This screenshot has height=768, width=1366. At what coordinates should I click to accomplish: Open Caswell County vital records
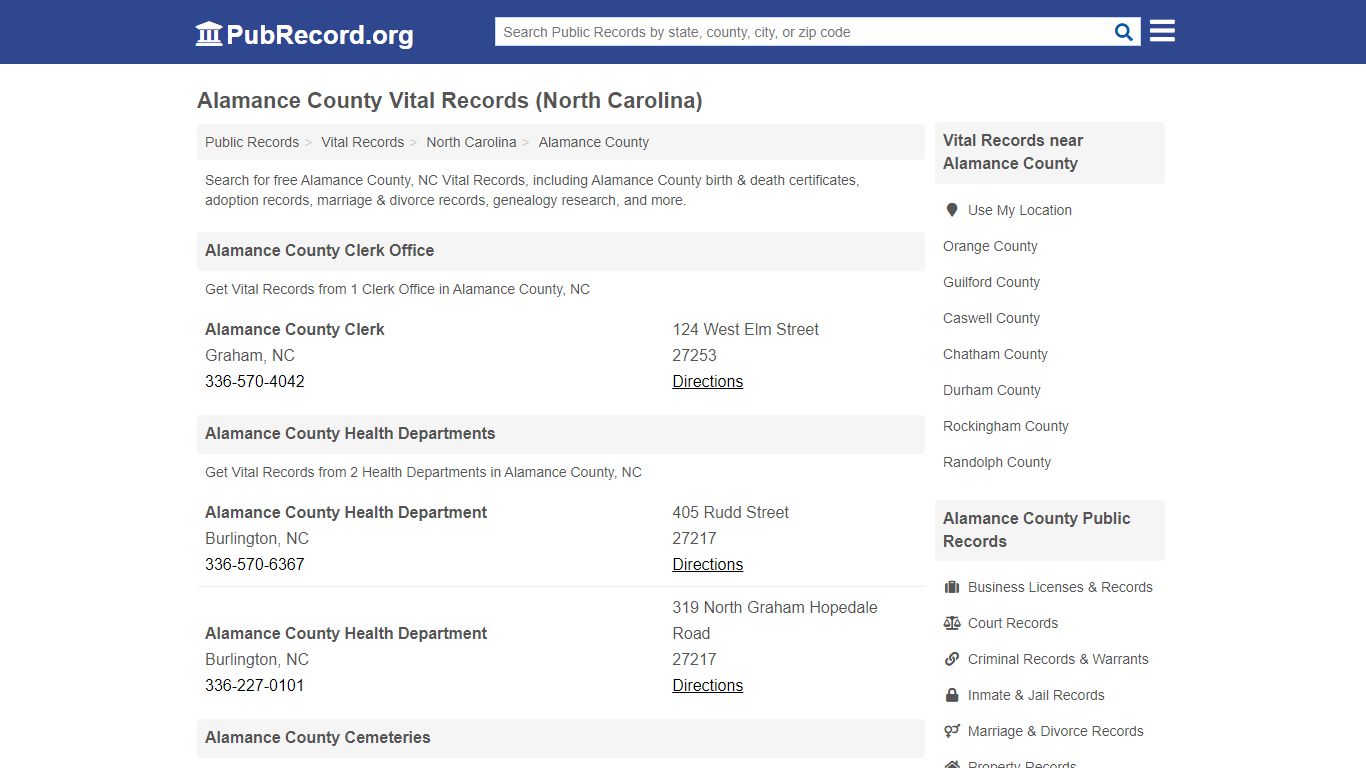click(x=991, y=318)
